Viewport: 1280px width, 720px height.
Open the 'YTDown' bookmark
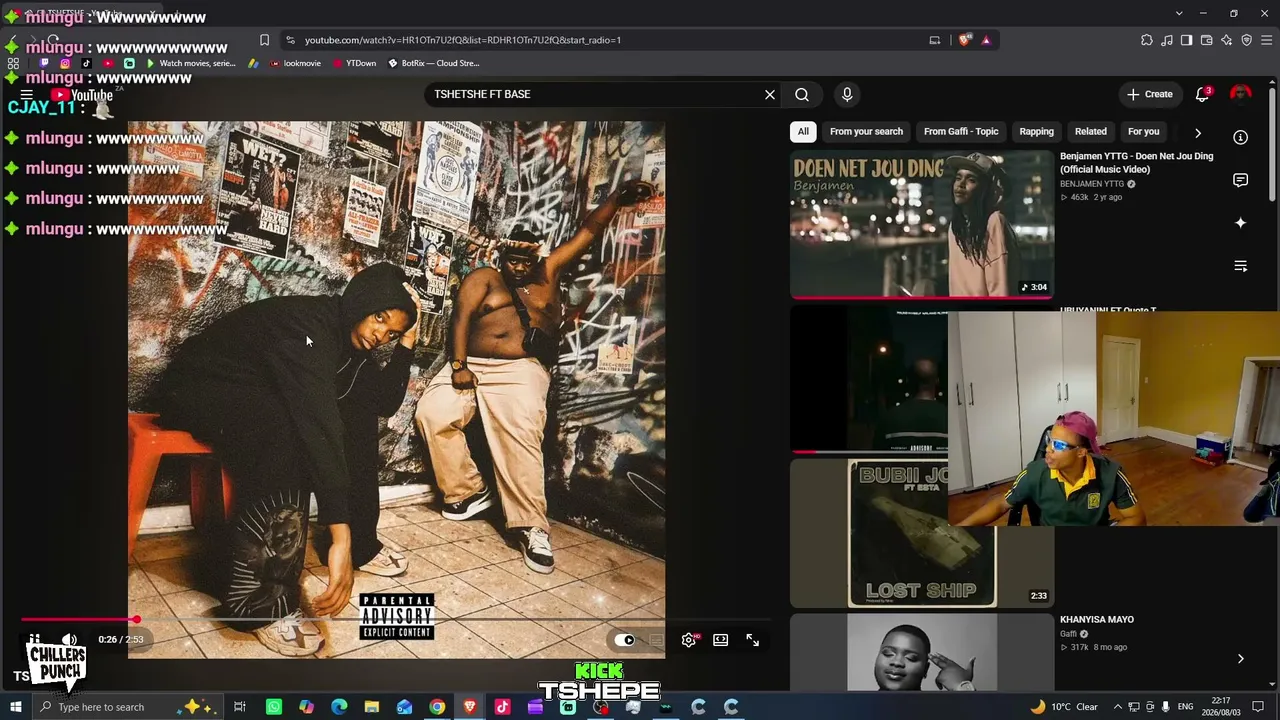tap(354, 63)
